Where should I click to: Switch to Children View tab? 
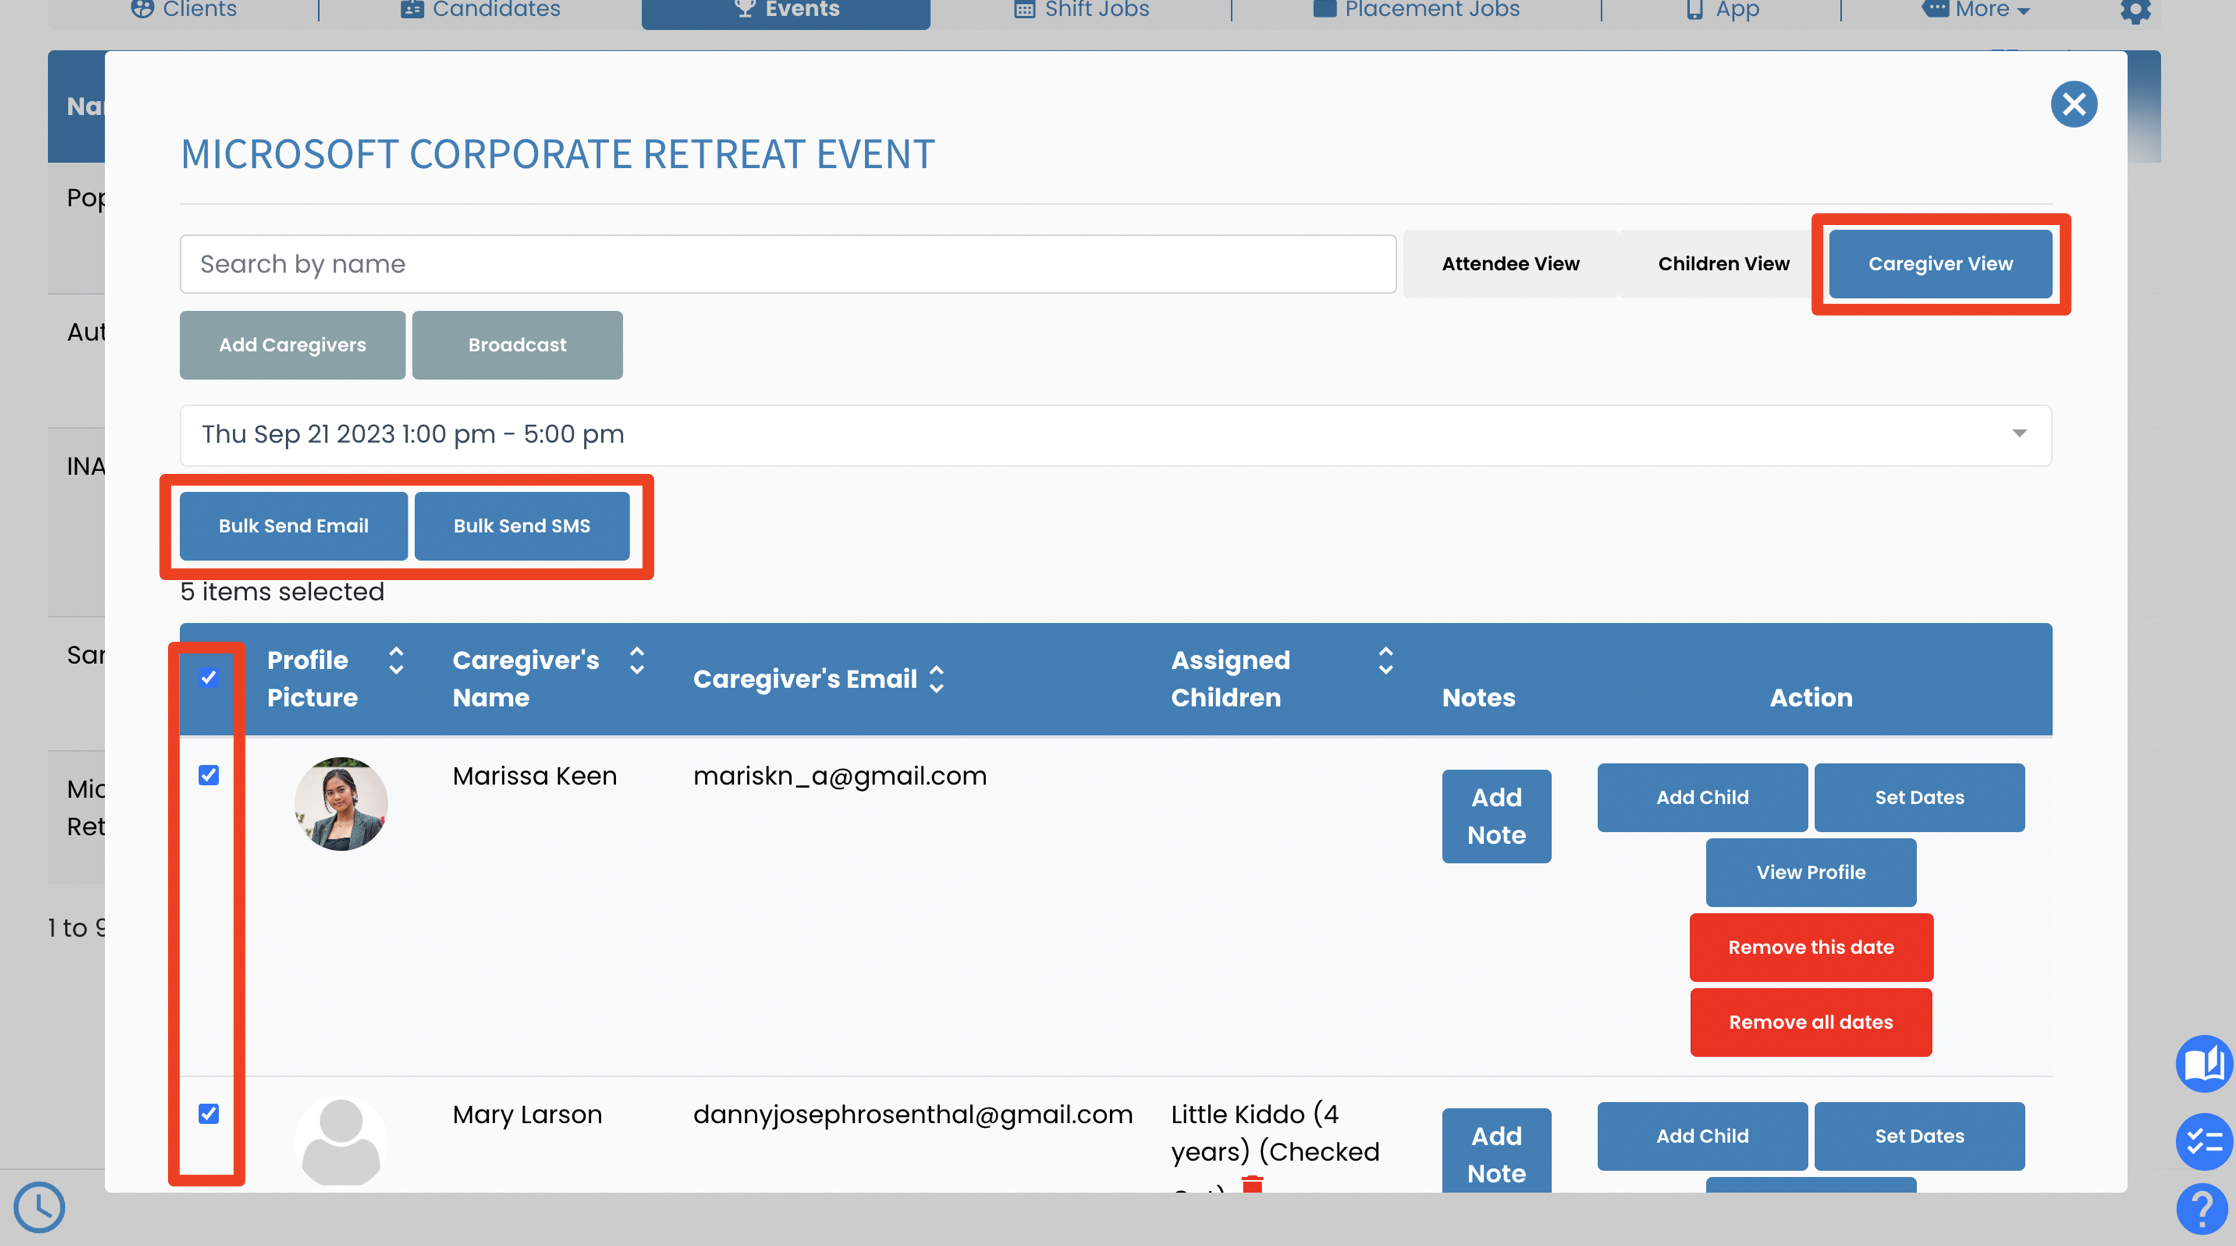[1723, 264]
